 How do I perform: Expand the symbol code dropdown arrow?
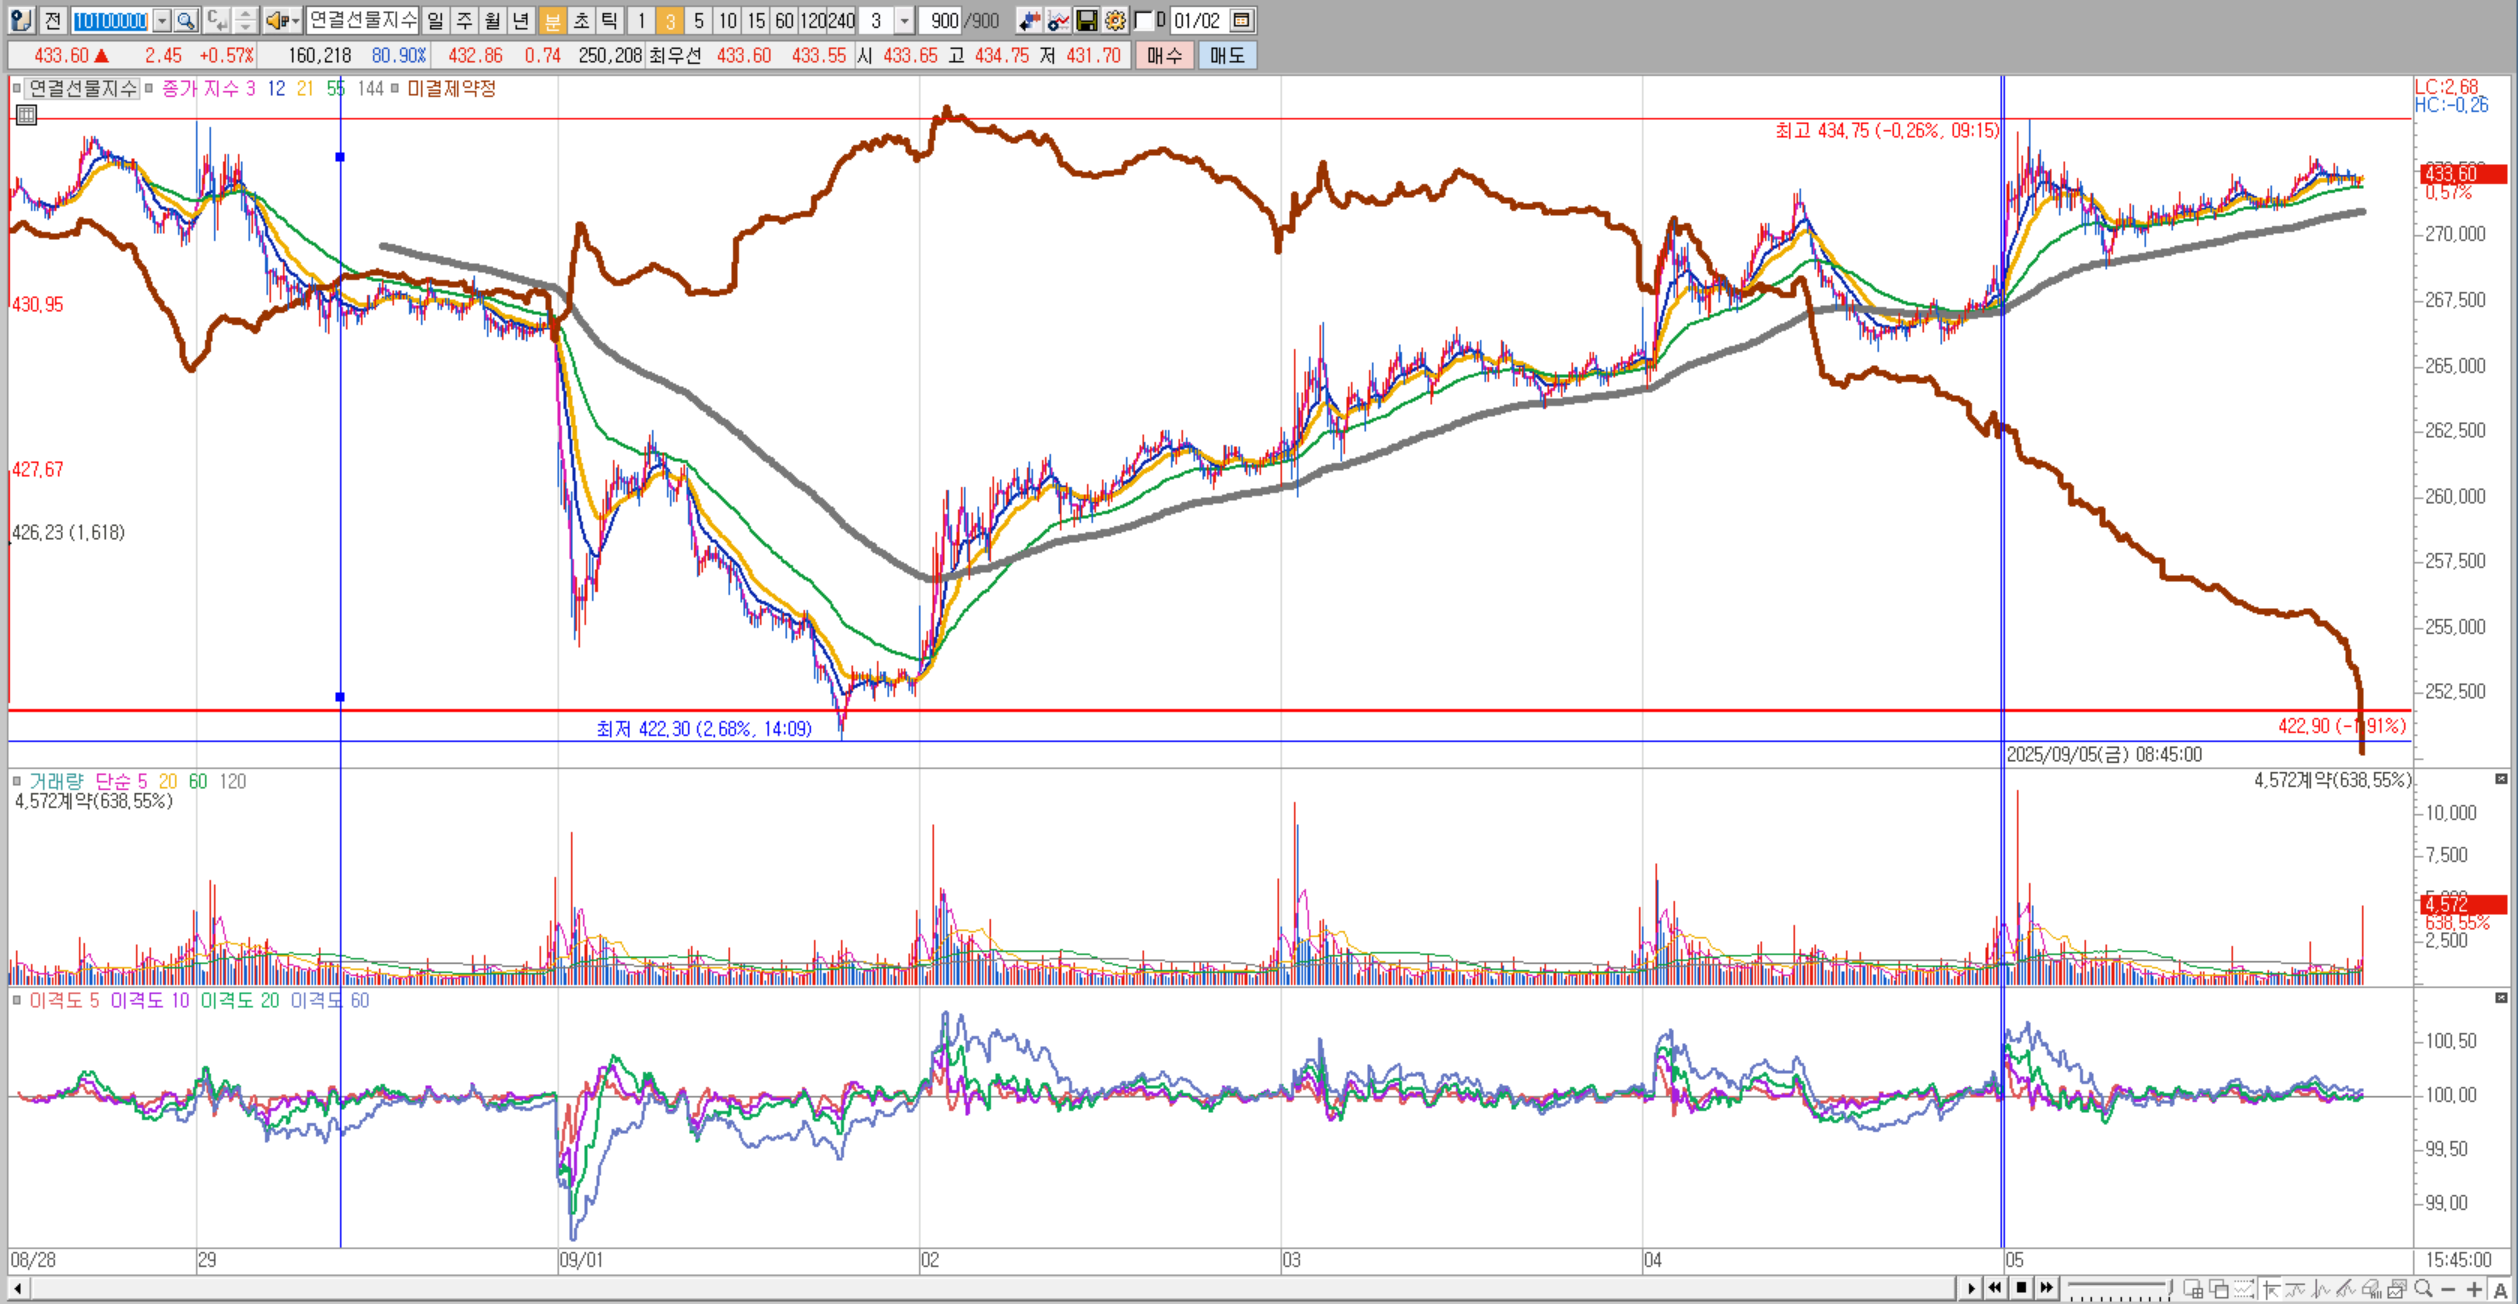click(161, 20)
